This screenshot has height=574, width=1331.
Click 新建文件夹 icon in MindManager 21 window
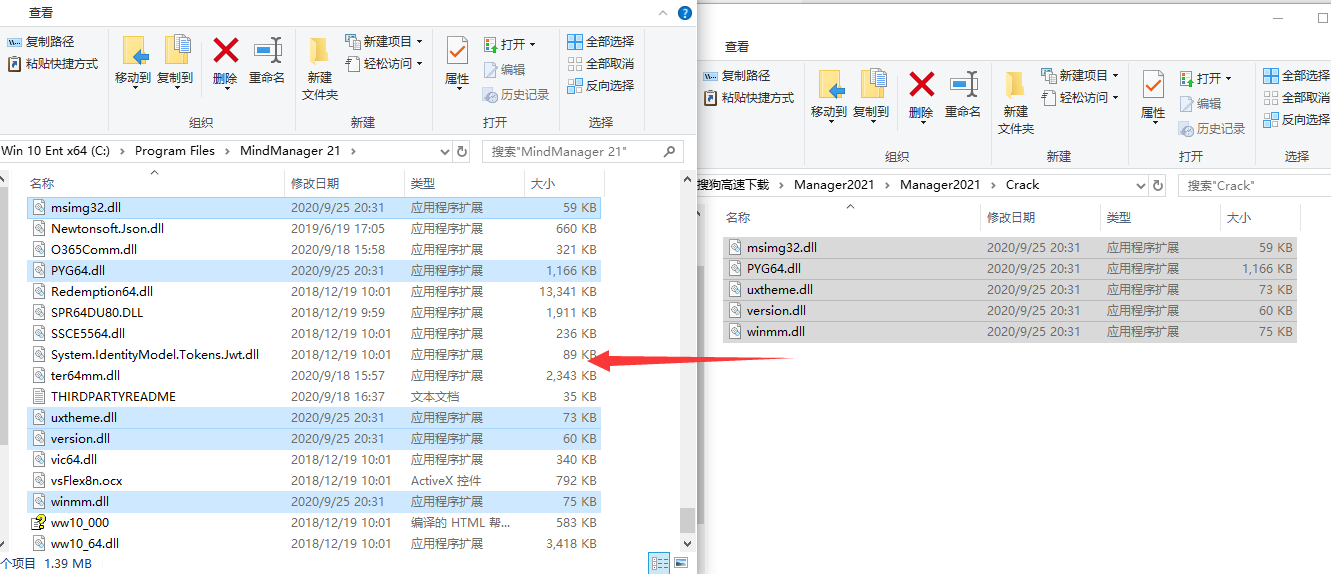pyautogui.click(x=320, y=51)
